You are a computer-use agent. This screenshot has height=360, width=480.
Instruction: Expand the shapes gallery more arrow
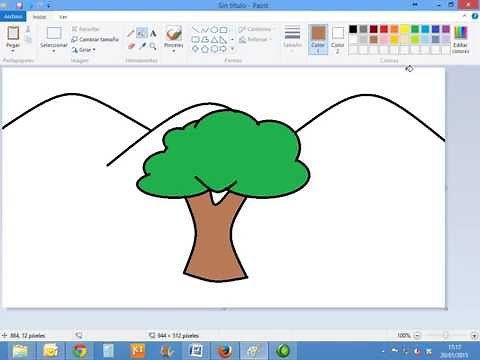(232, 49)
